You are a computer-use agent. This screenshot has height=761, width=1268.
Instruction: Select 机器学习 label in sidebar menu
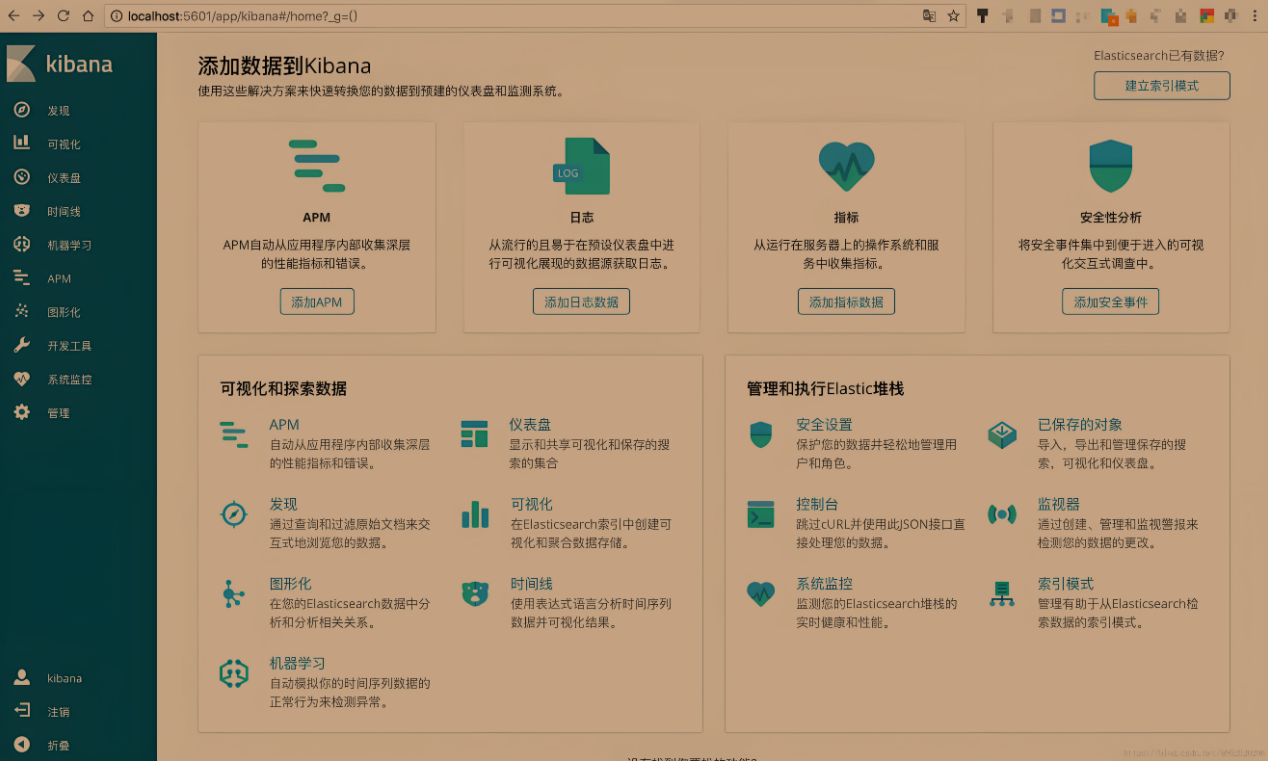coord(69,245)
